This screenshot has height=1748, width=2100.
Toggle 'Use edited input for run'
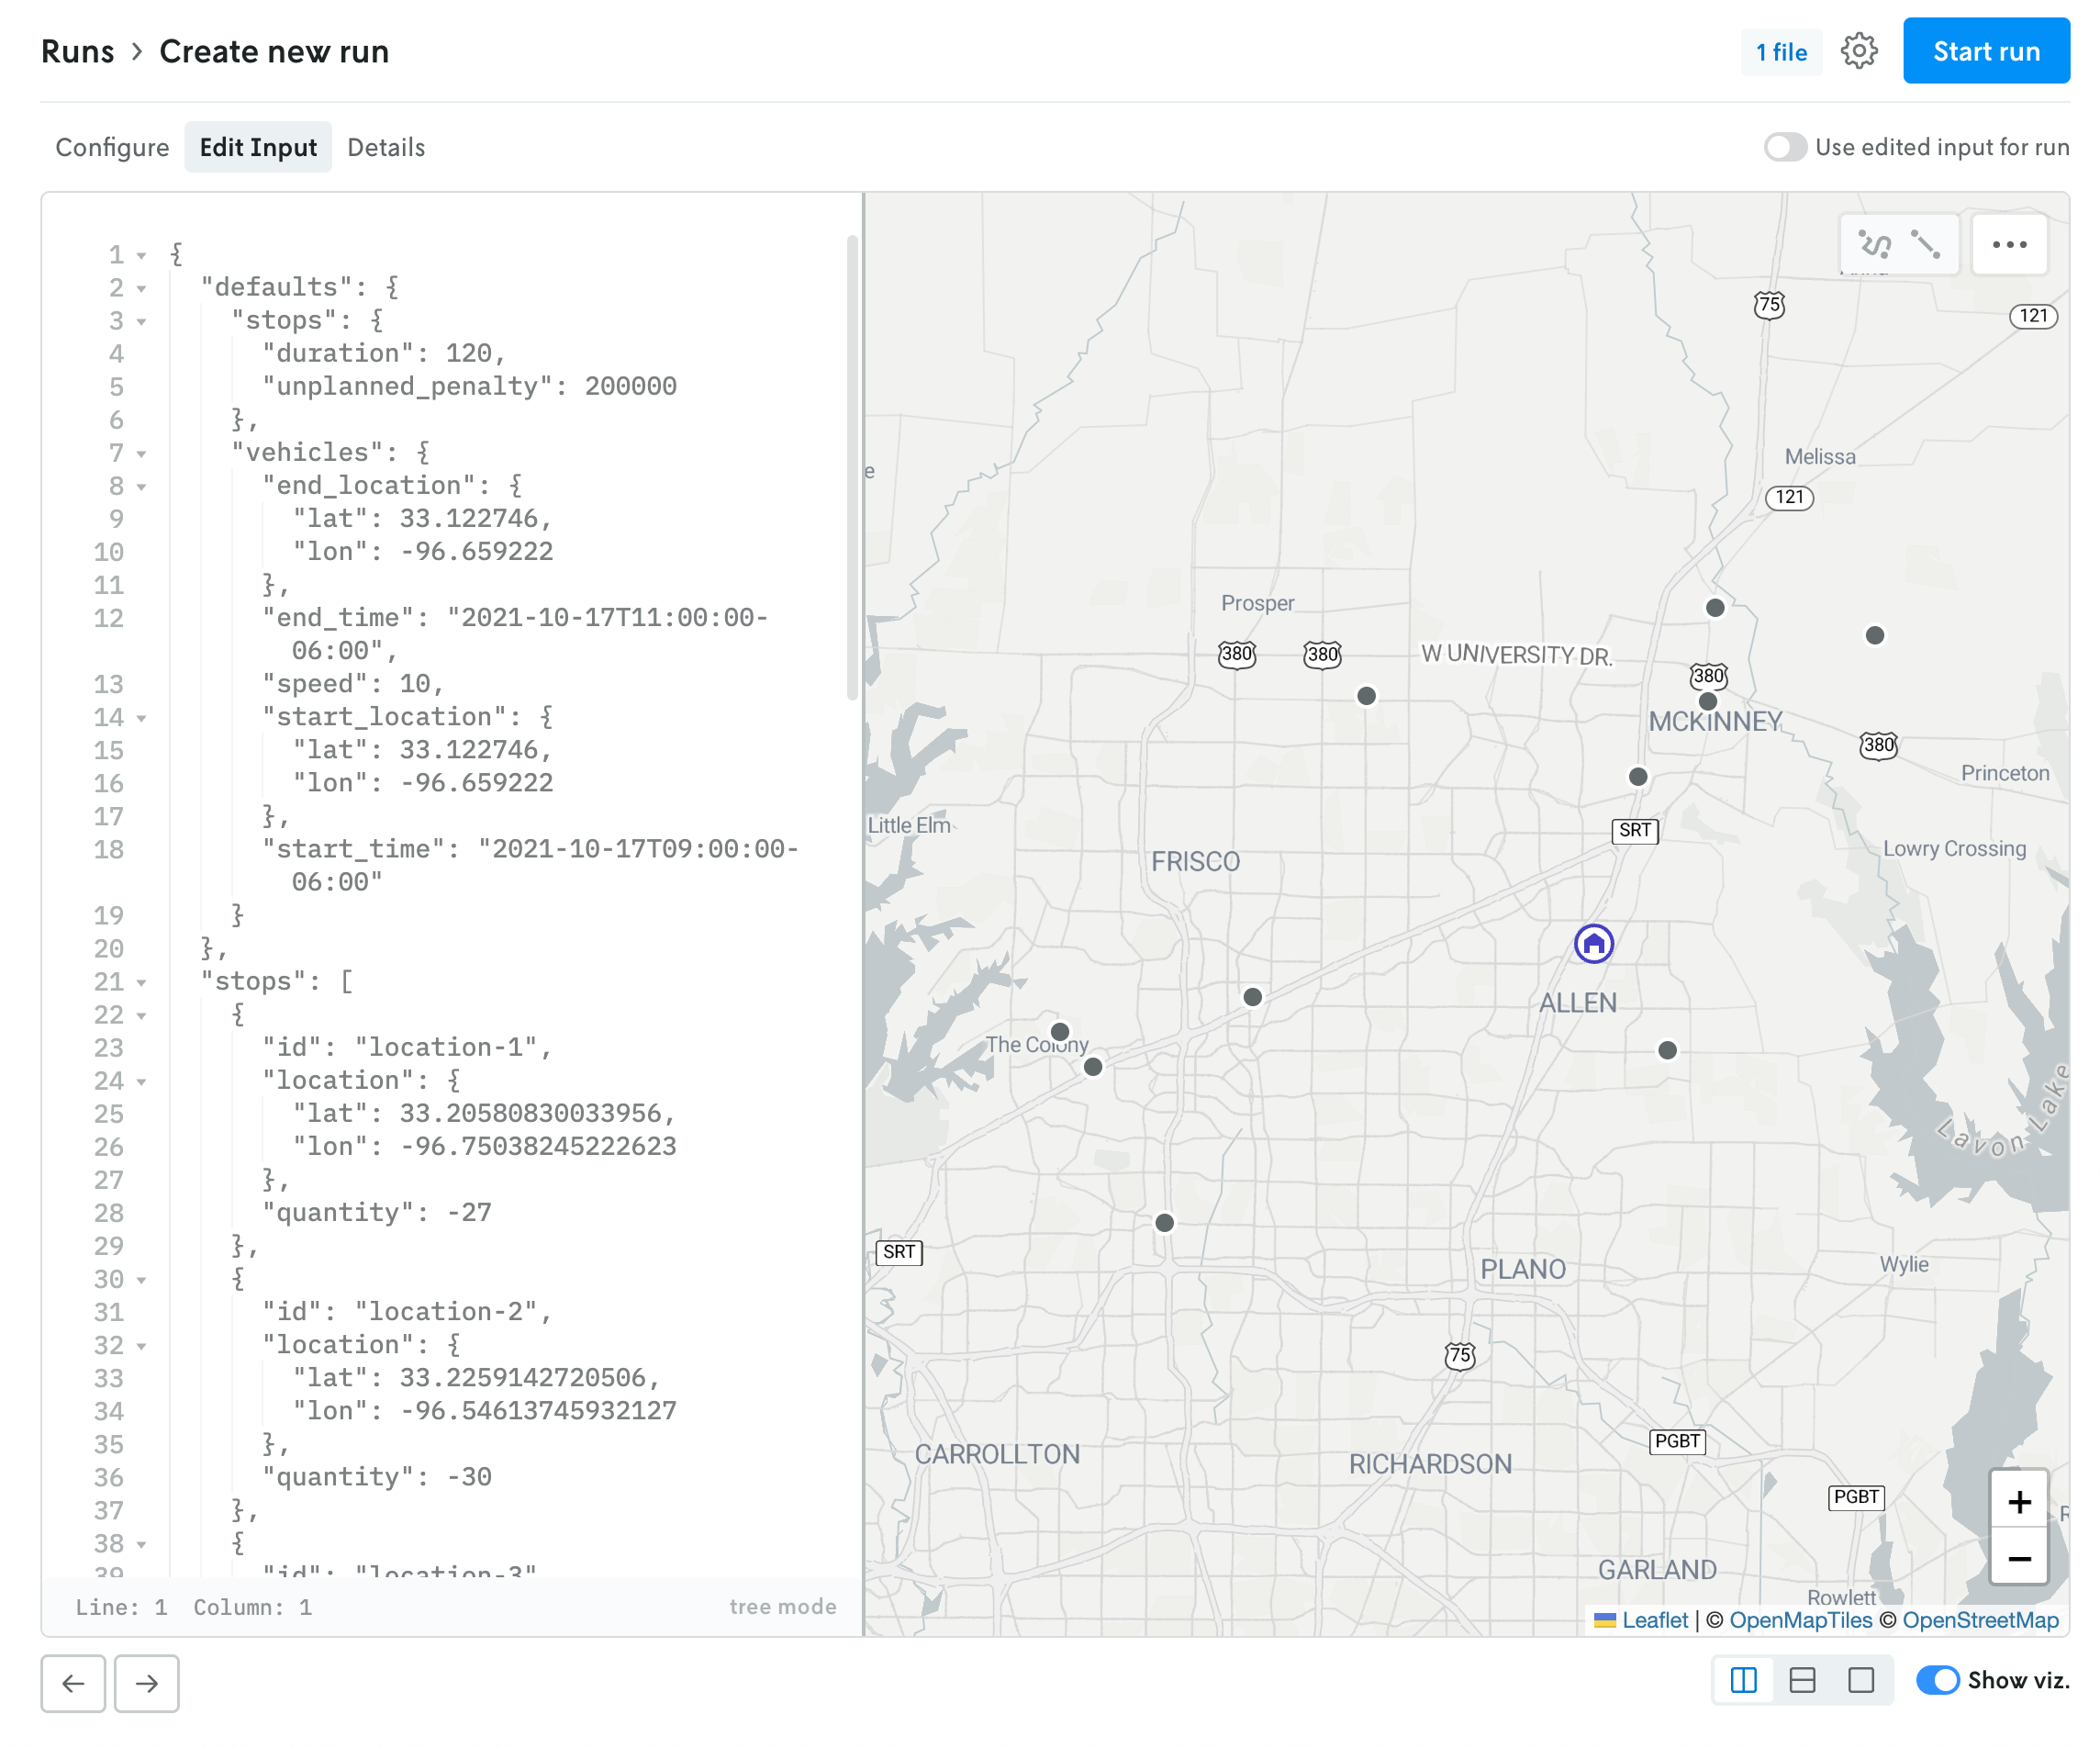pyautogui.click(x=1786, y=147)
